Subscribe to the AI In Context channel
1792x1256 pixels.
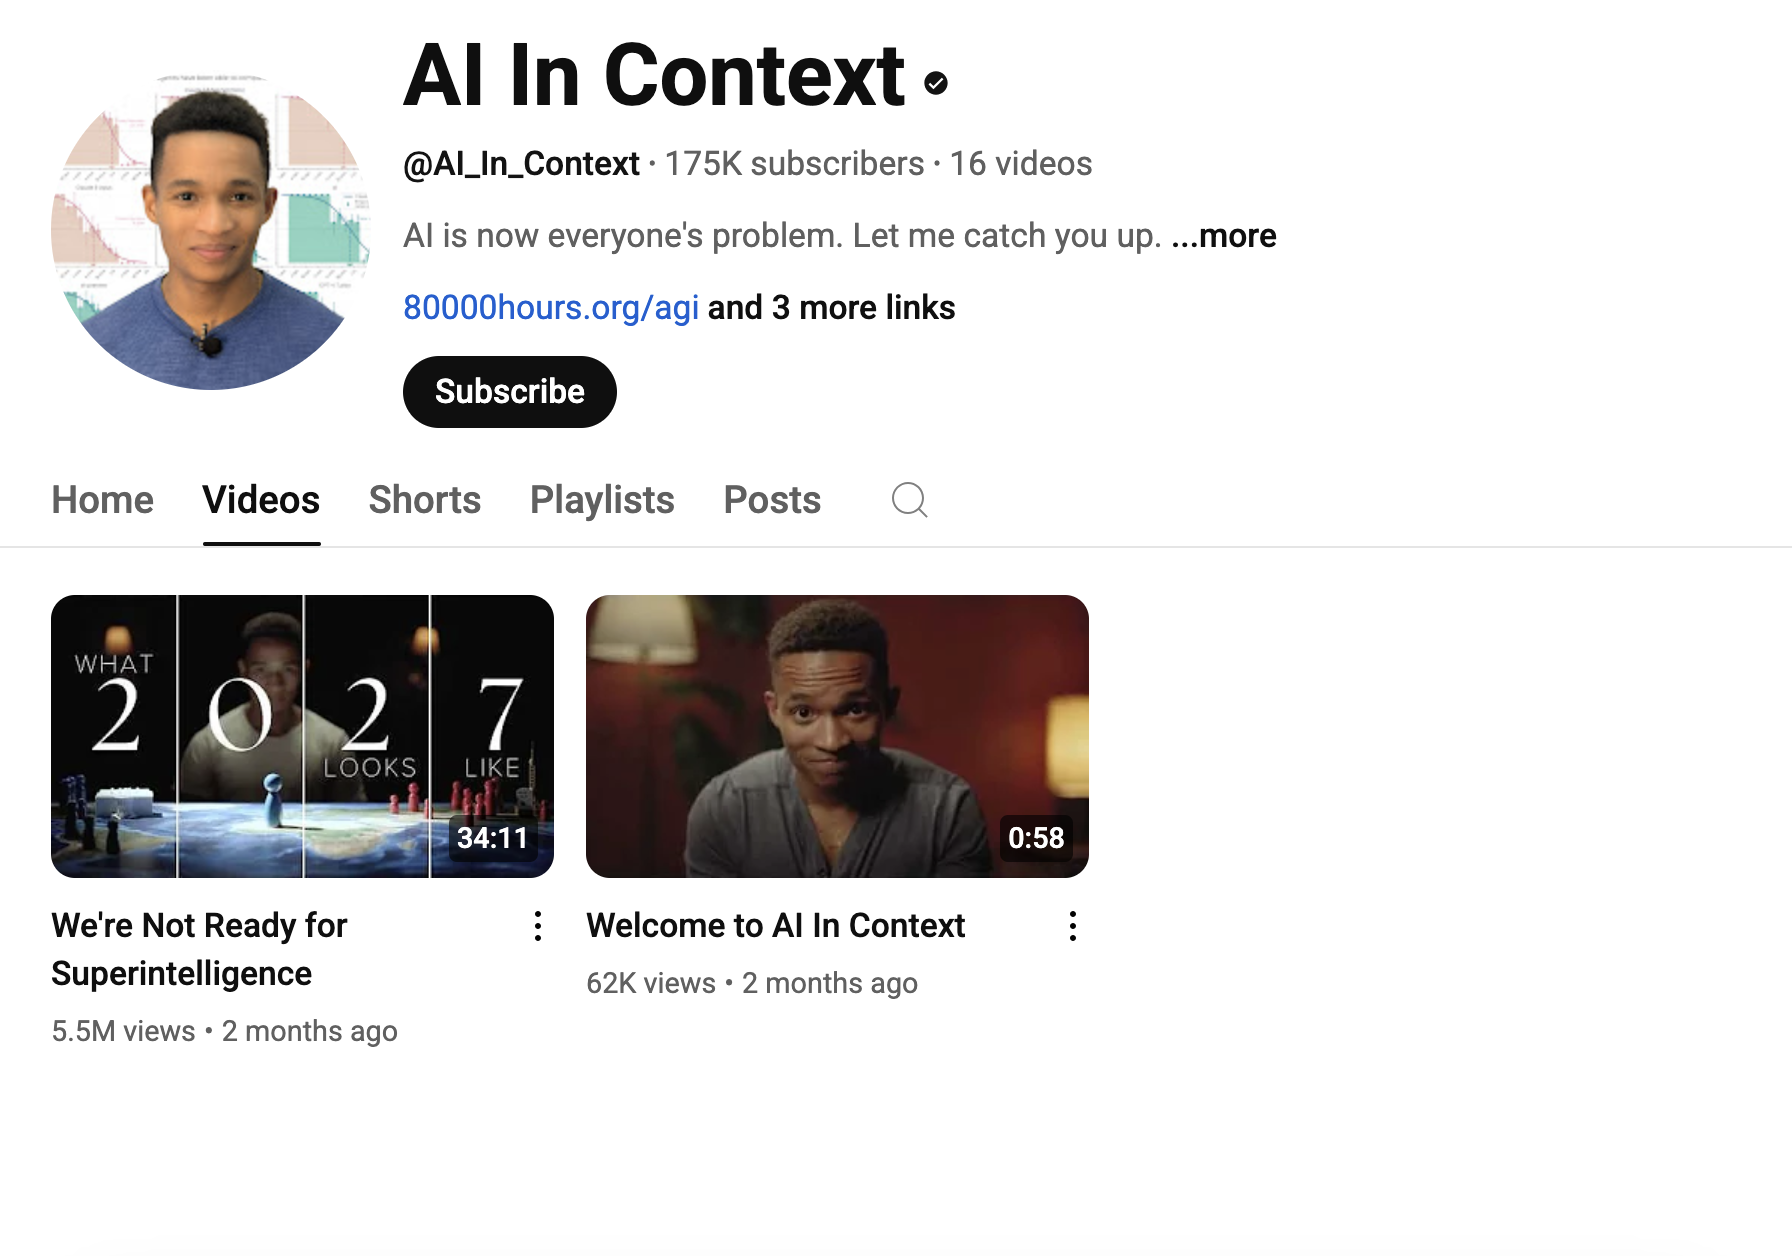(510, 392)
